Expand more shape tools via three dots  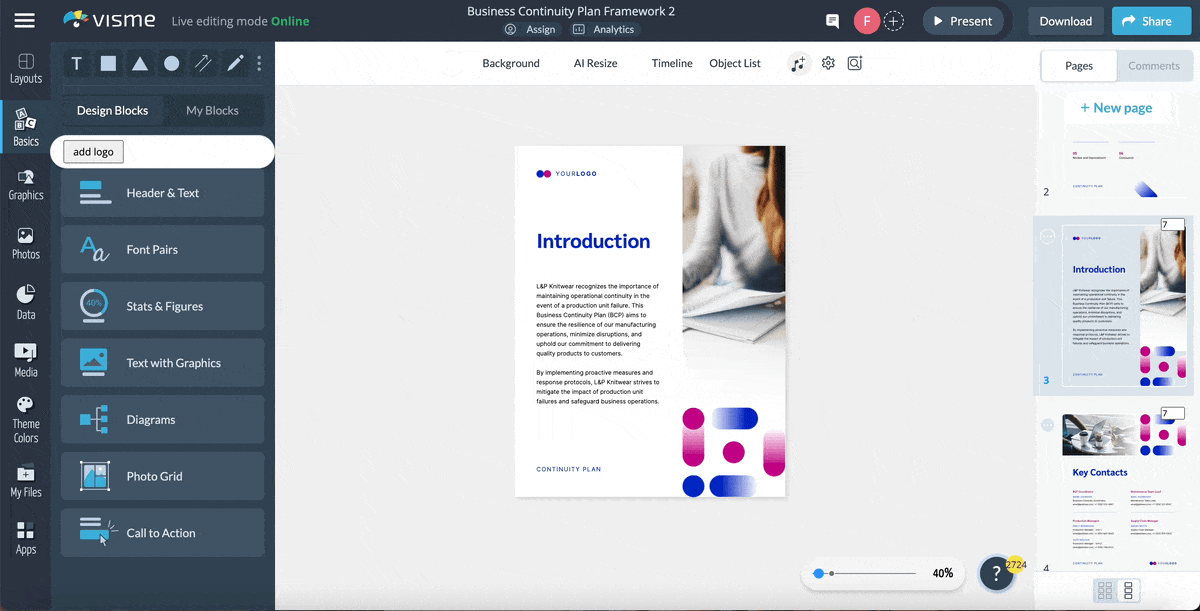click(x=259, y=63)
